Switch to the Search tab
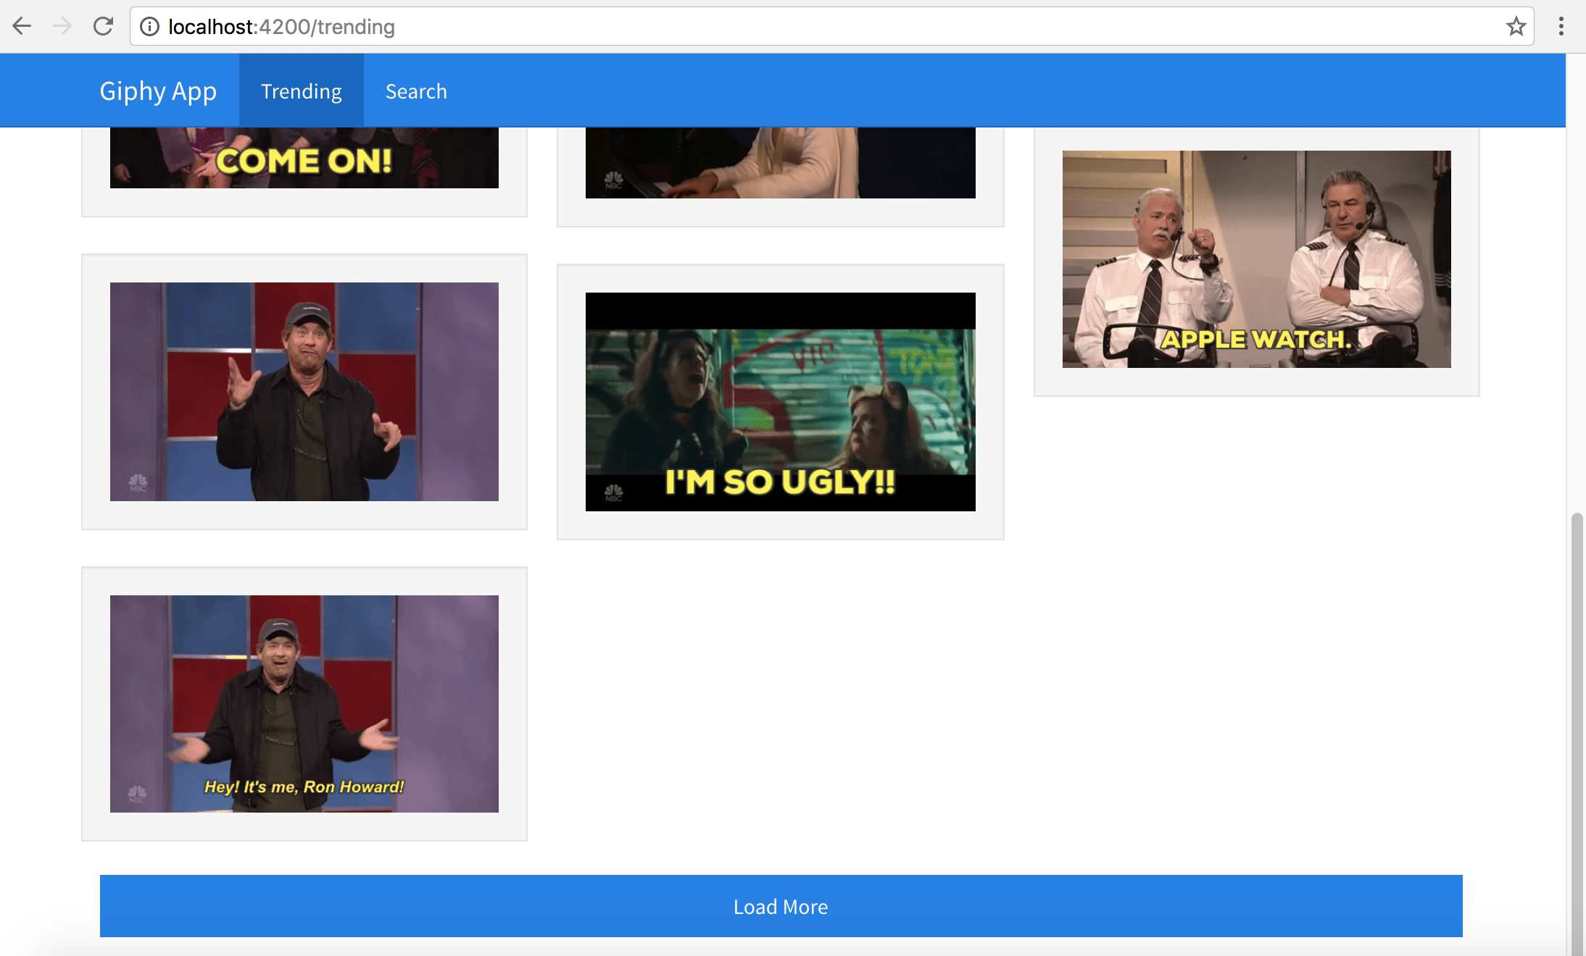The image size is (1586, 956). pyautogui.click(x=416, y=91)
